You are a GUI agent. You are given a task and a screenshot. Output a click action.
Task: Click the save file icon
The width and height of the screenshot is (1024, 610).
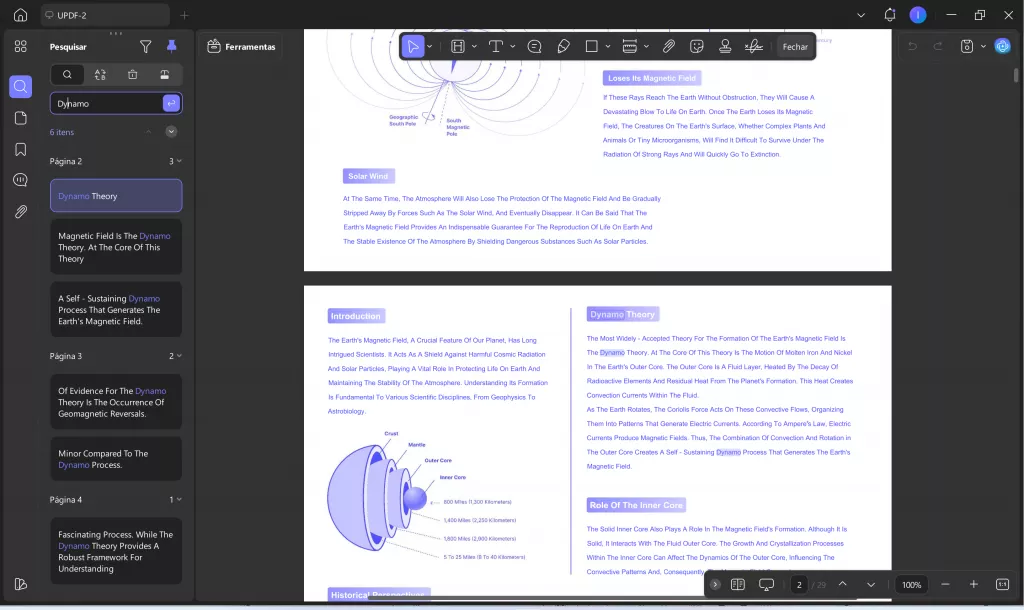(967, 46)
